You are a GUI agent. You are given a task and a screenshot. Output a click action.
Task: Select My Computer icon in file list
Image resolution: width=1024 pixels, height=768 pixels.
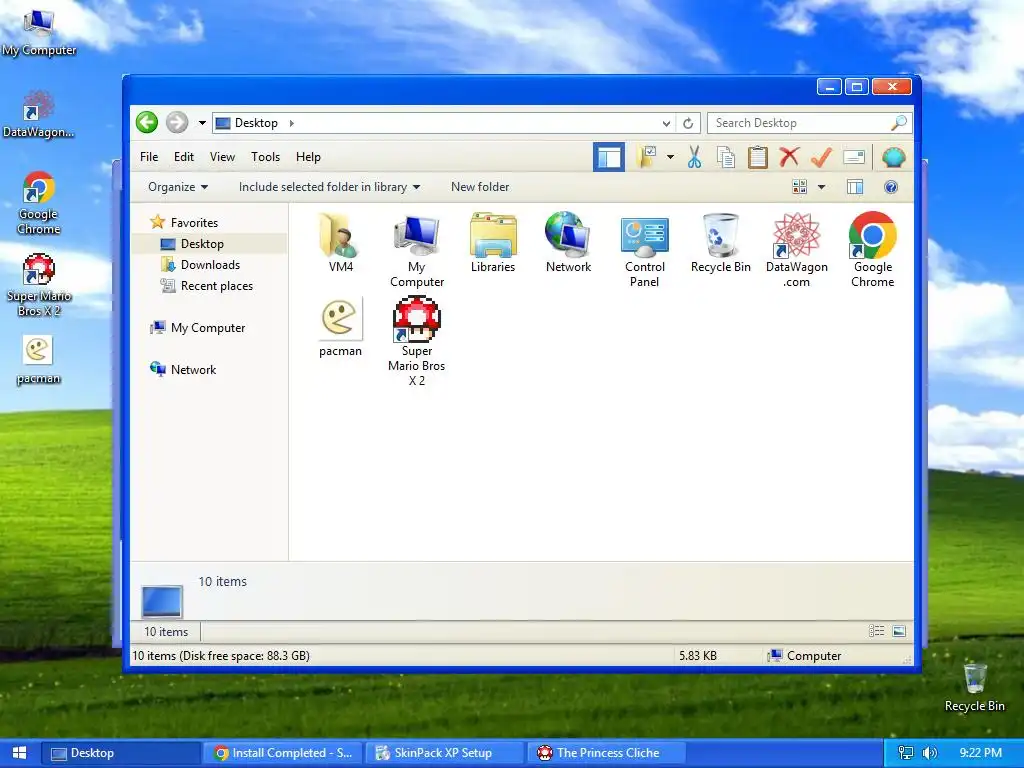point(417,250)
